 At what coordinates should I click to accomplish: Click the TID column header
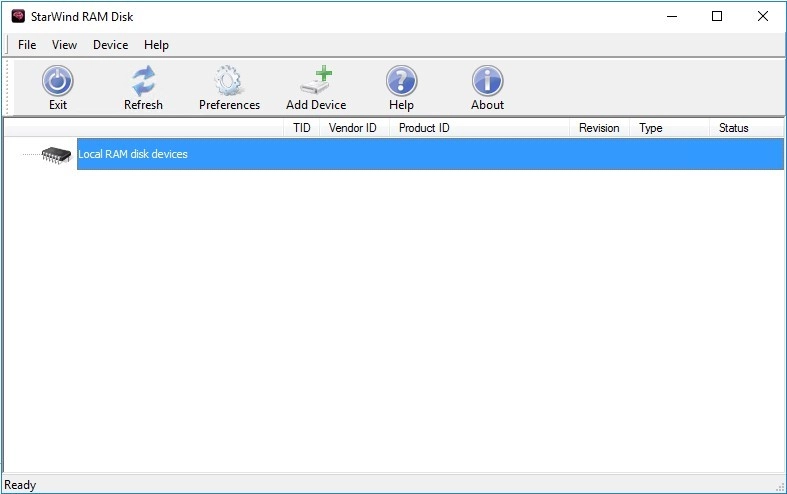pyautogui.click(x=302, y=128)
